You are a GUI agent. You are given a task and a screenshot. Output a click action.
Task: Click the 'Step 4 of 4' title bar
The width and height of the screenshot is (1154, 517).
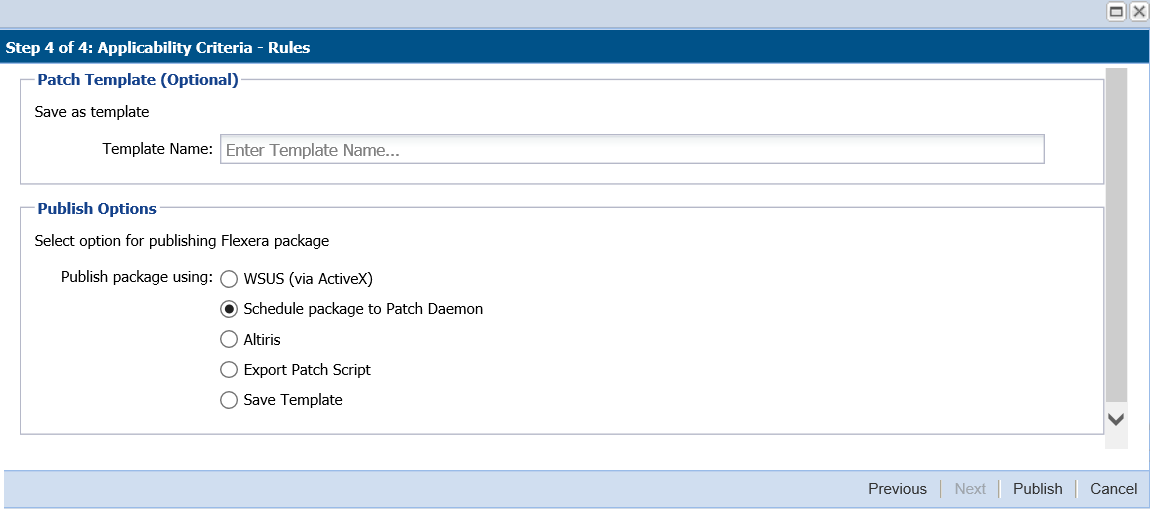tap(158, 48)
